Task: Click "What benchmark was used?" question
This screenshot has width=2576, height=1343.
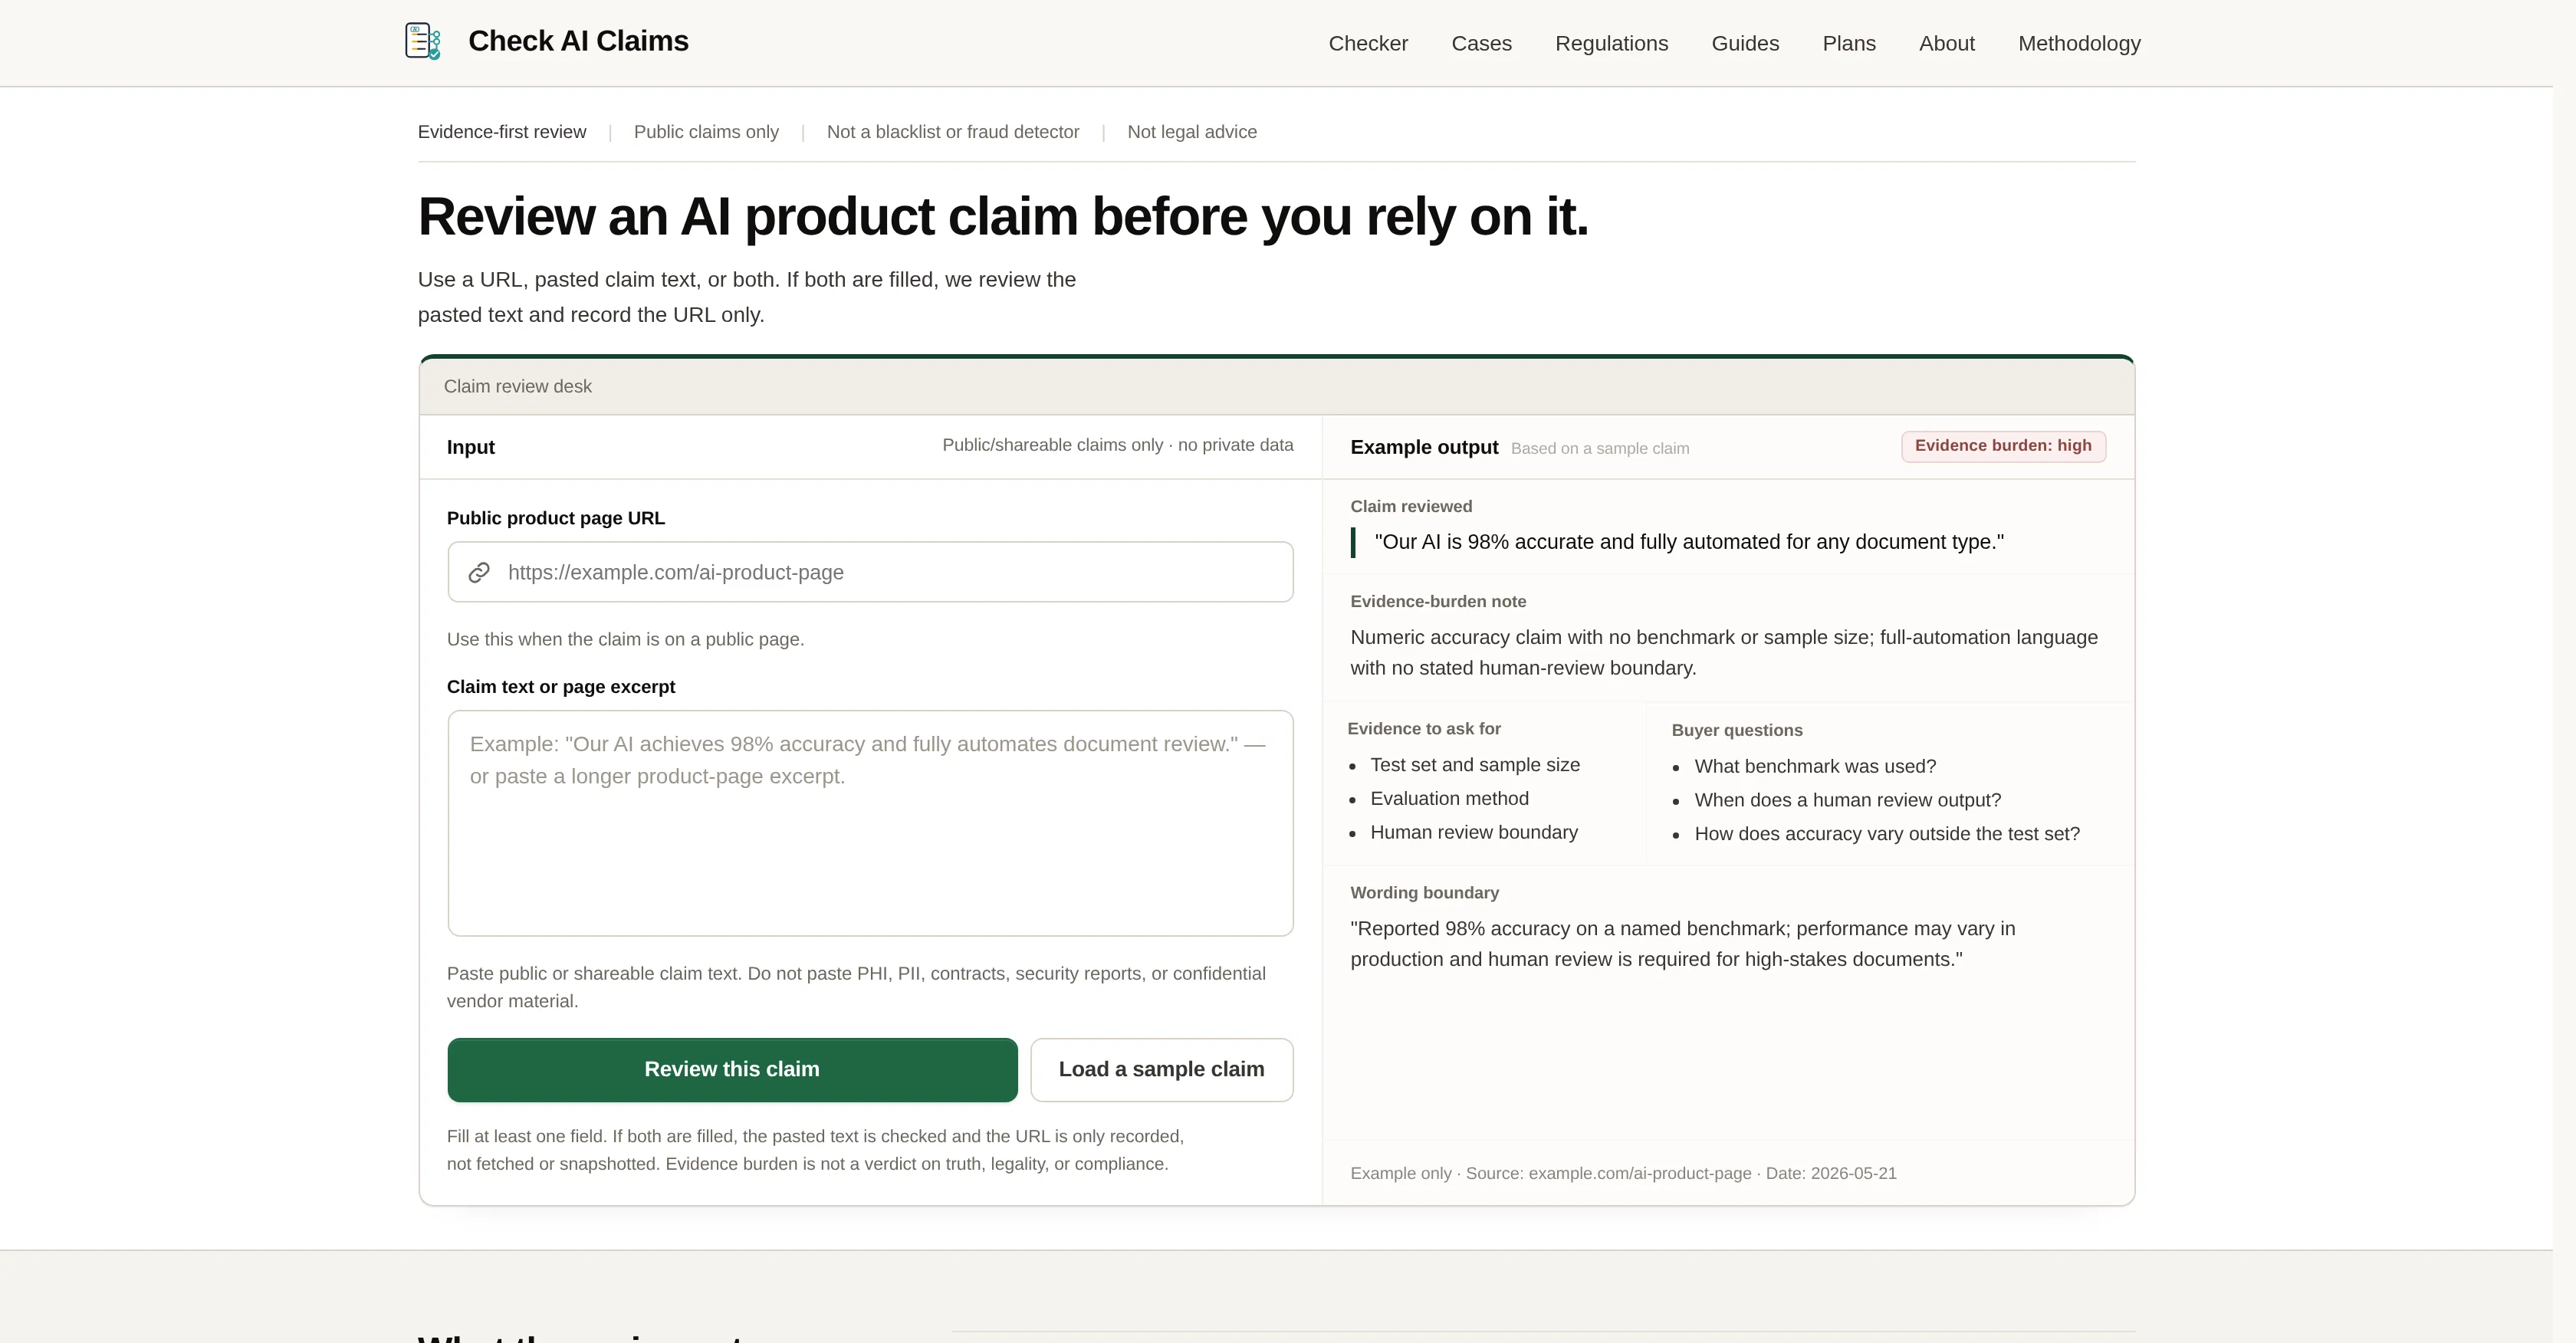Action: pos(1815,766)
